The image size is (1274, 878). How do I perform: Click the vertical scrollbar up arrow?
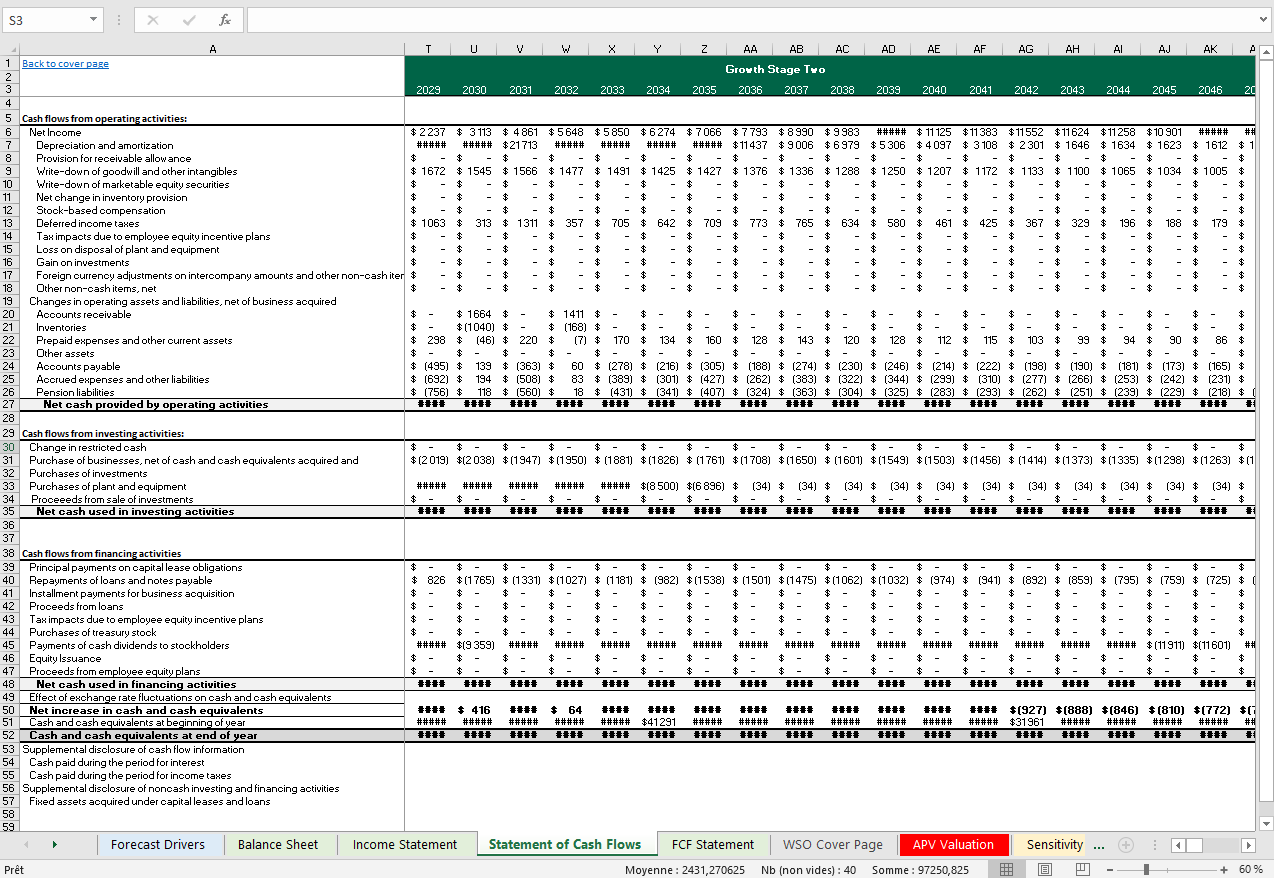(1266, 50)
